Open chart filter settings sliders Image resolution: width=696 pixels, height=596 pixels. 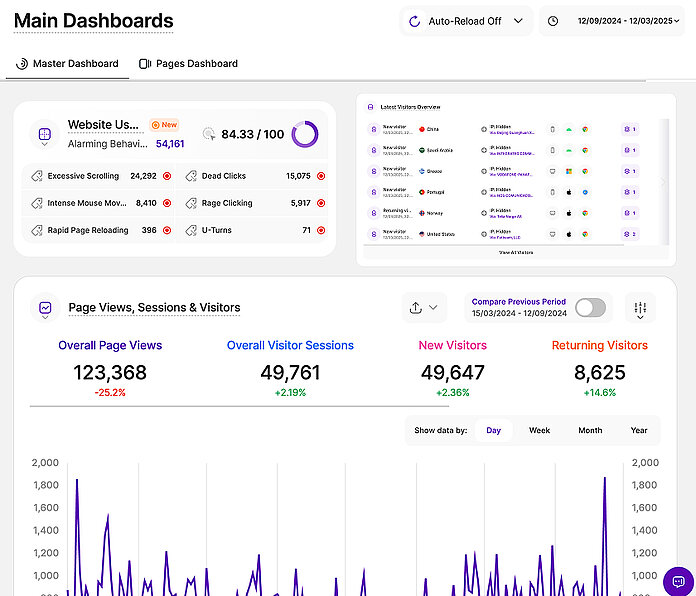coord(640,308)
